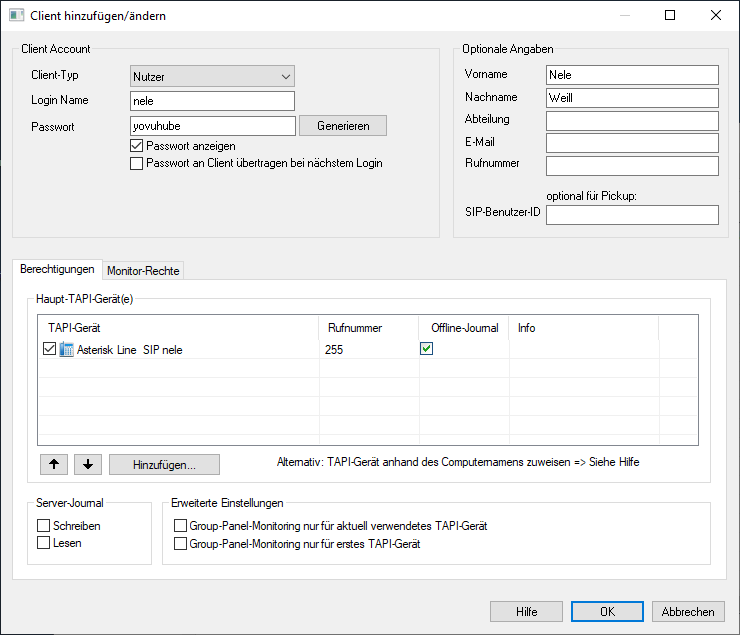Click the Asterisk Line device icon
Screen dimensions: 740x635
[67, 350]
